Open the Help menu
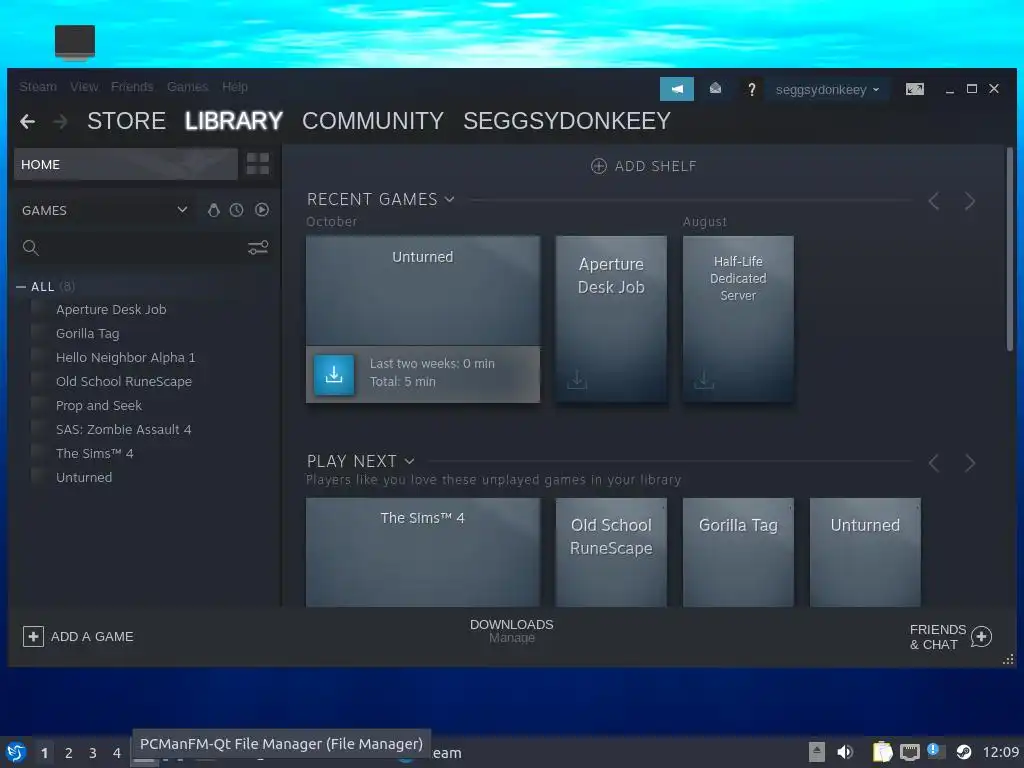Viewport: 1024px width, 768px height. pos(234,87)
